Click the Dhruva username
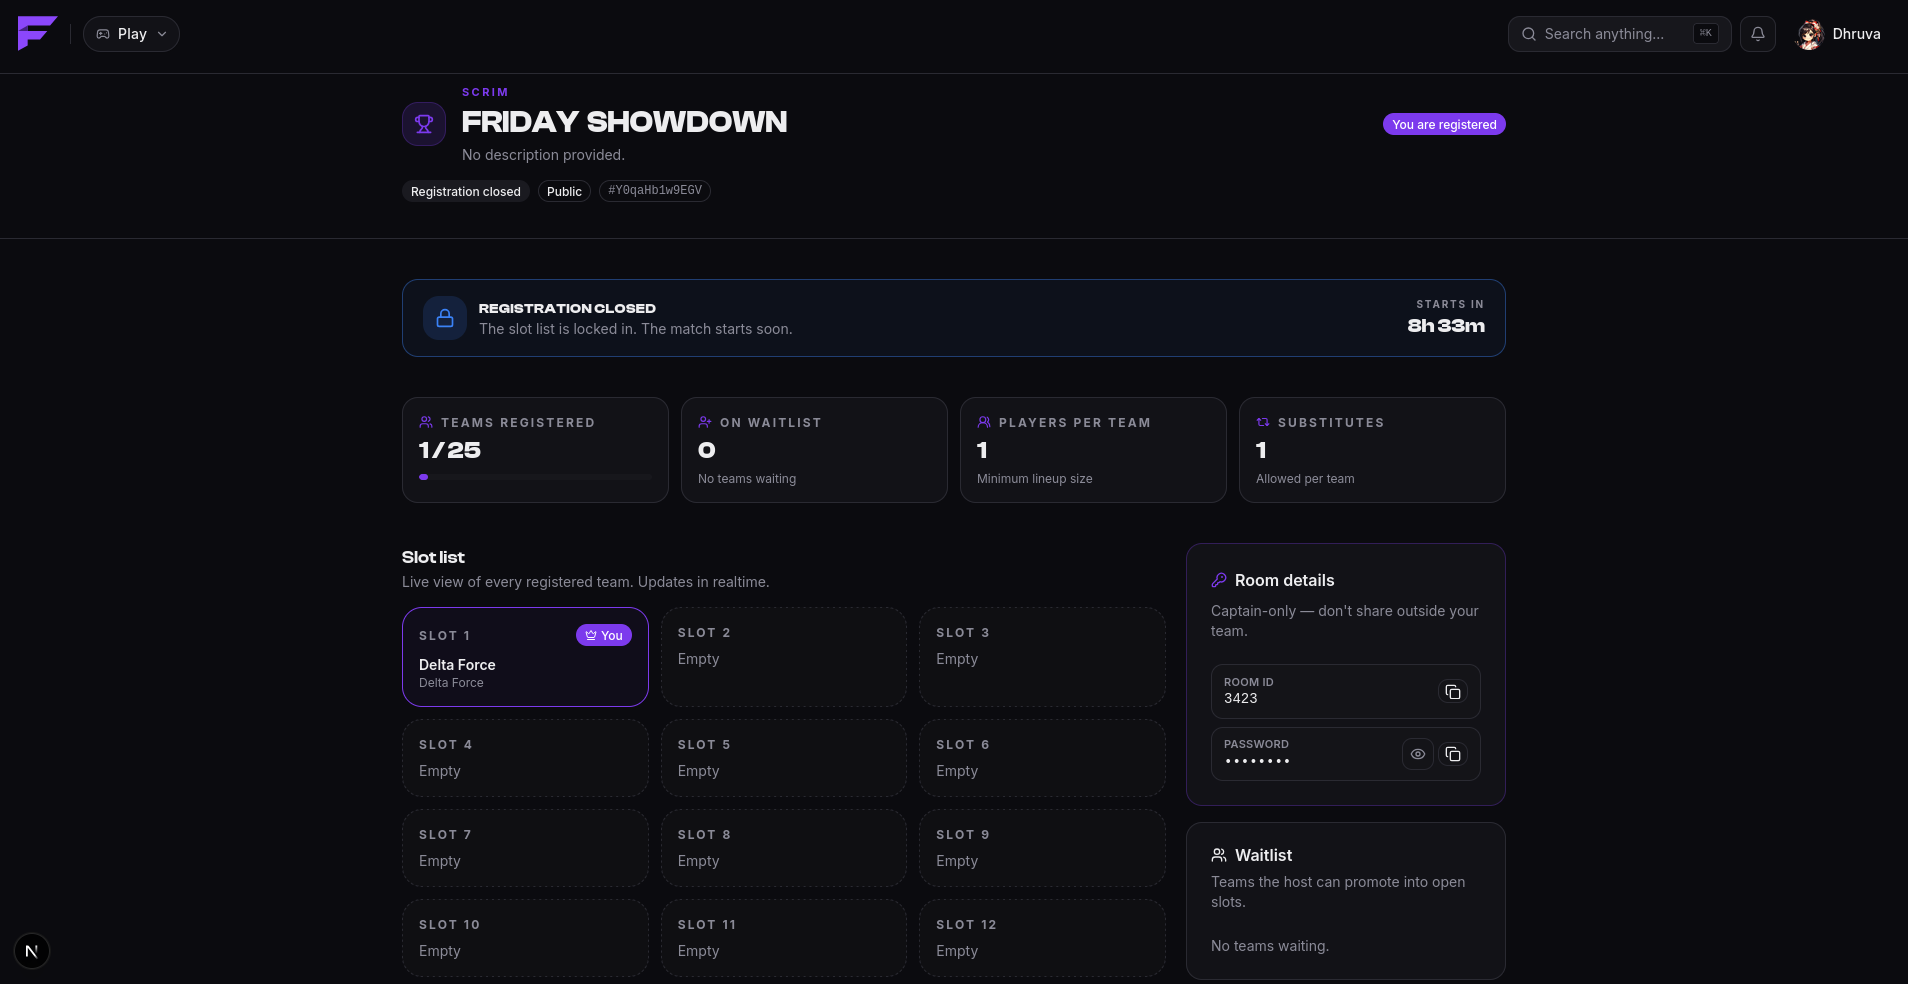This screenshot has height=984, width=1908. 1856,34
